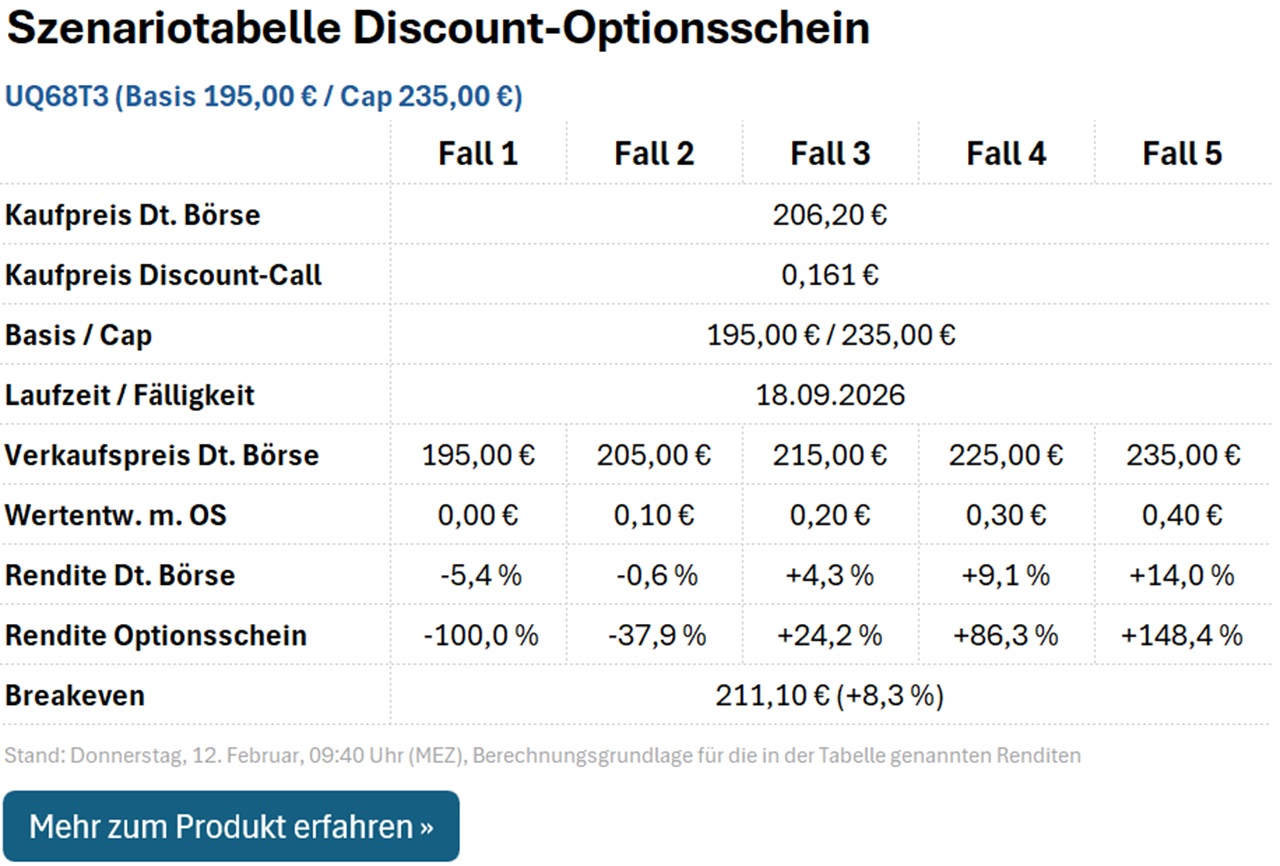Select the Basis / Cap row label
This screenshot has width=1280, height=866.
[78, 335]
